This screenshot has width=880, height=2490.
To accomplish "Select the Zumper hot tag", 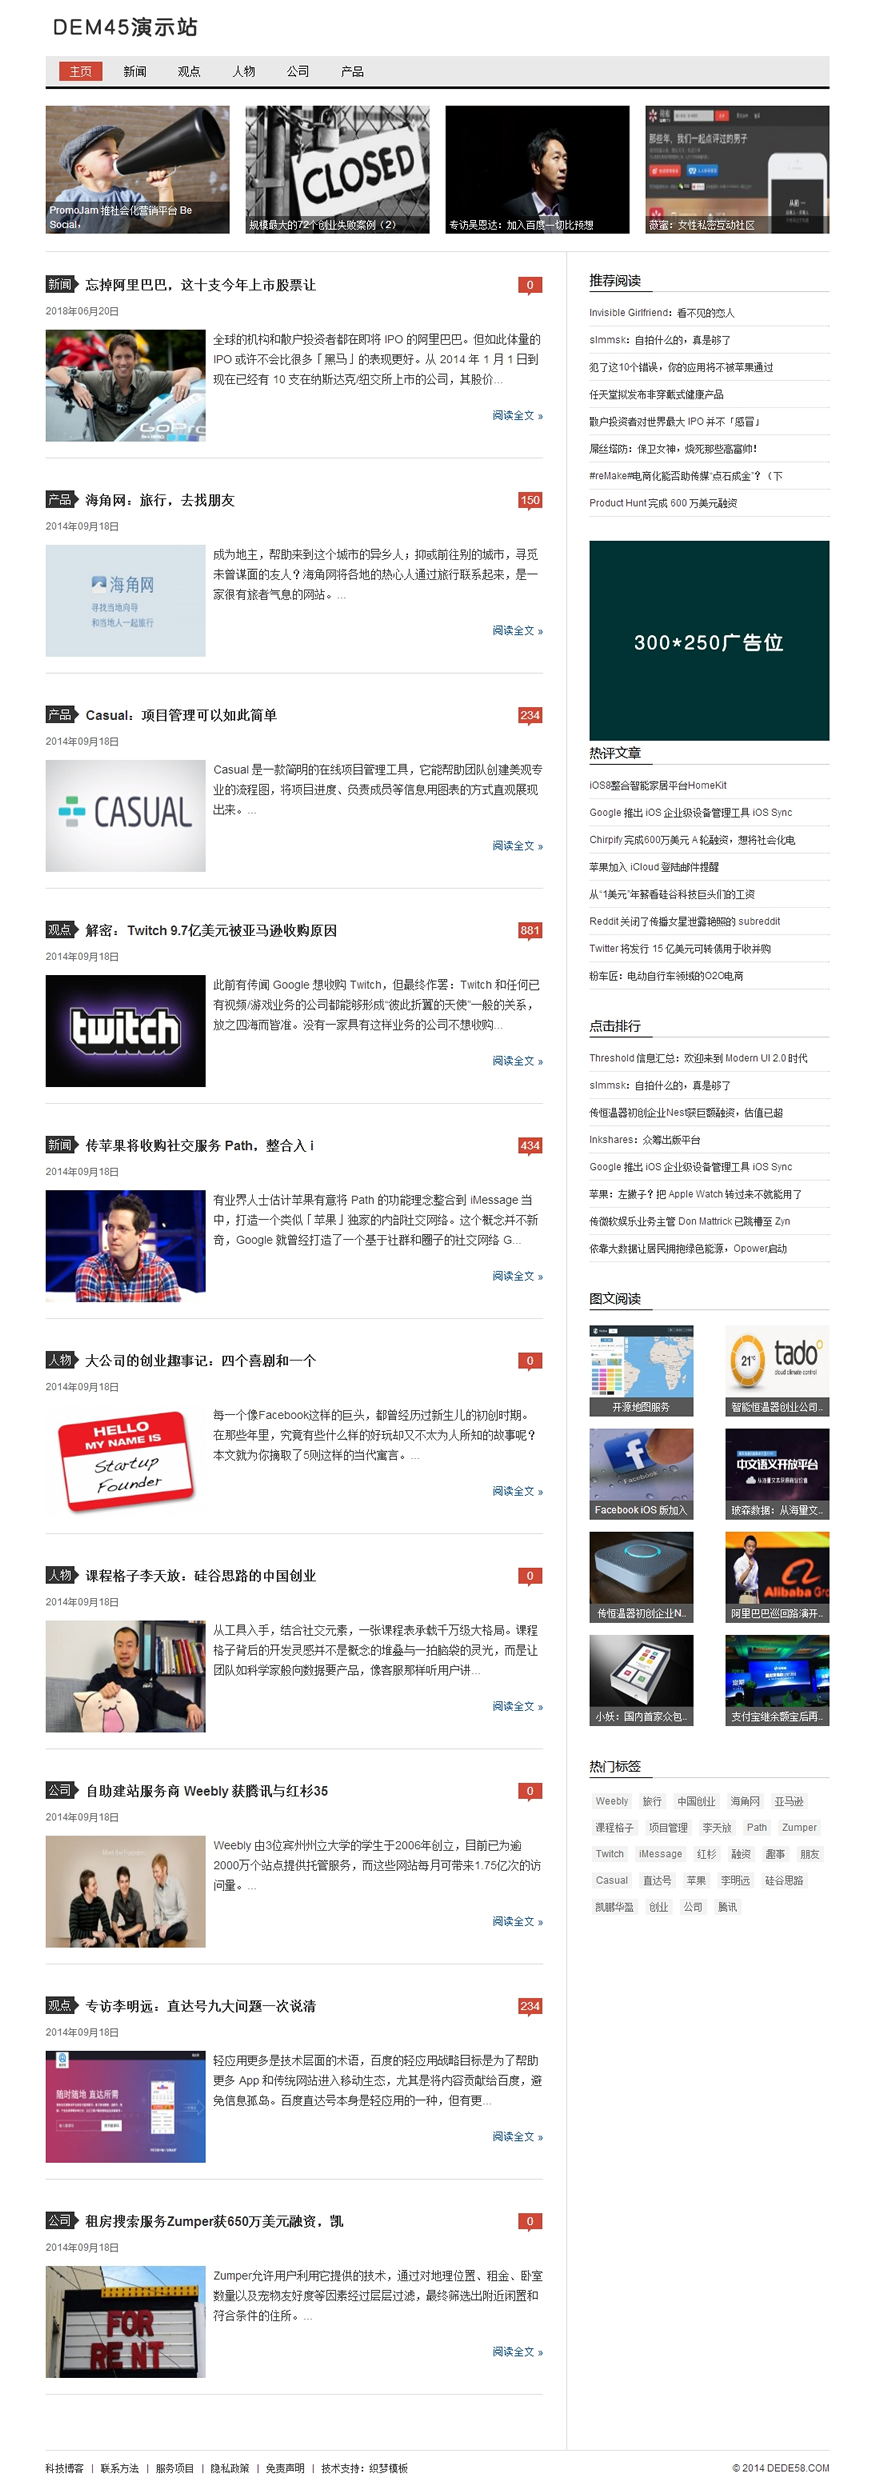I will coord(799,1827).
